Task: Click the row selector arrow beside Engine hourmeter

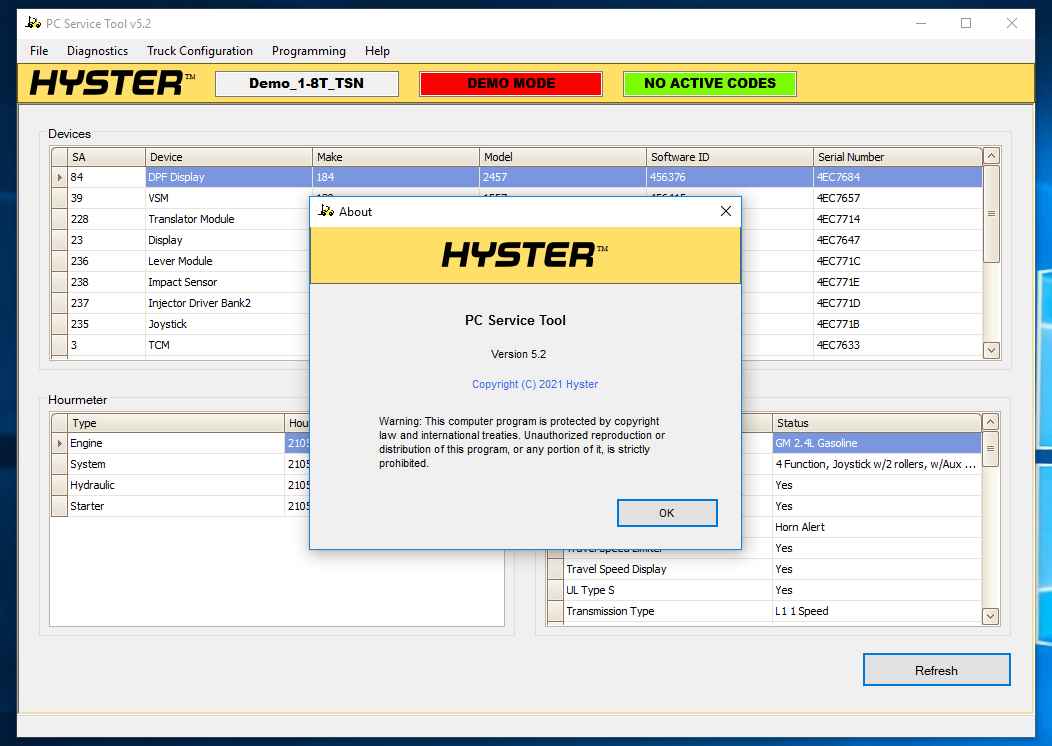Action: click(x=58, y=443)
